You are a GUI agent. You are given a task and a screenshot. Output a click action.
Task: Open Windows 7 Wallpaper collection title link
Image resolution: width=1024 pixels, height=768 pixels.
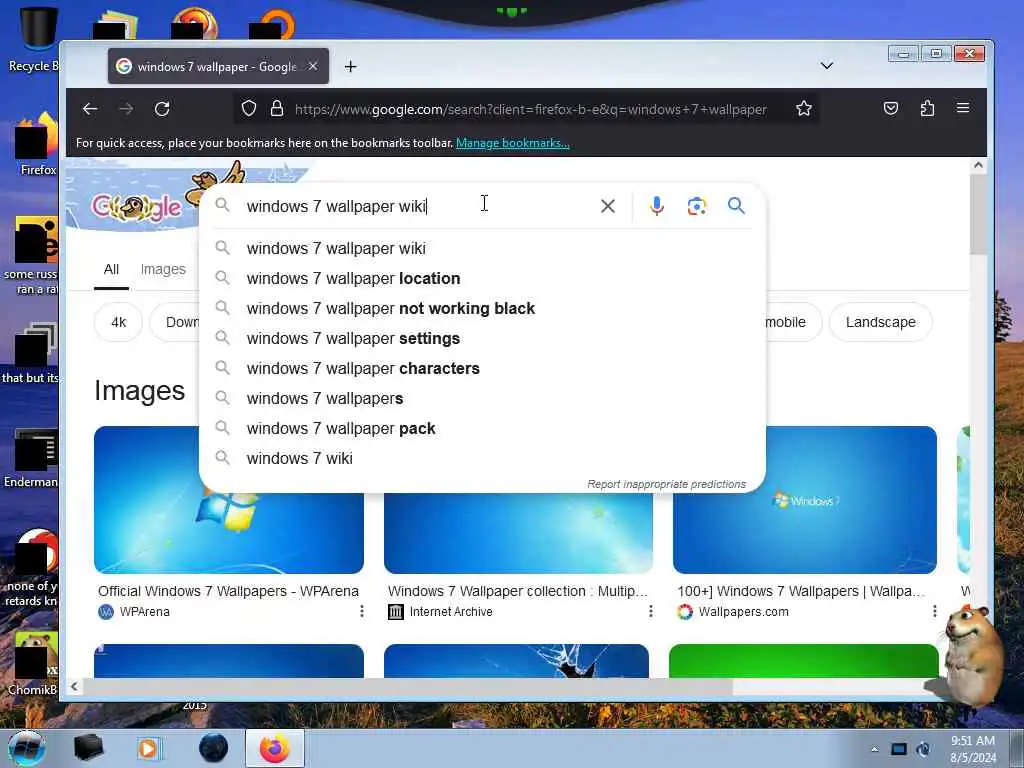517,591
